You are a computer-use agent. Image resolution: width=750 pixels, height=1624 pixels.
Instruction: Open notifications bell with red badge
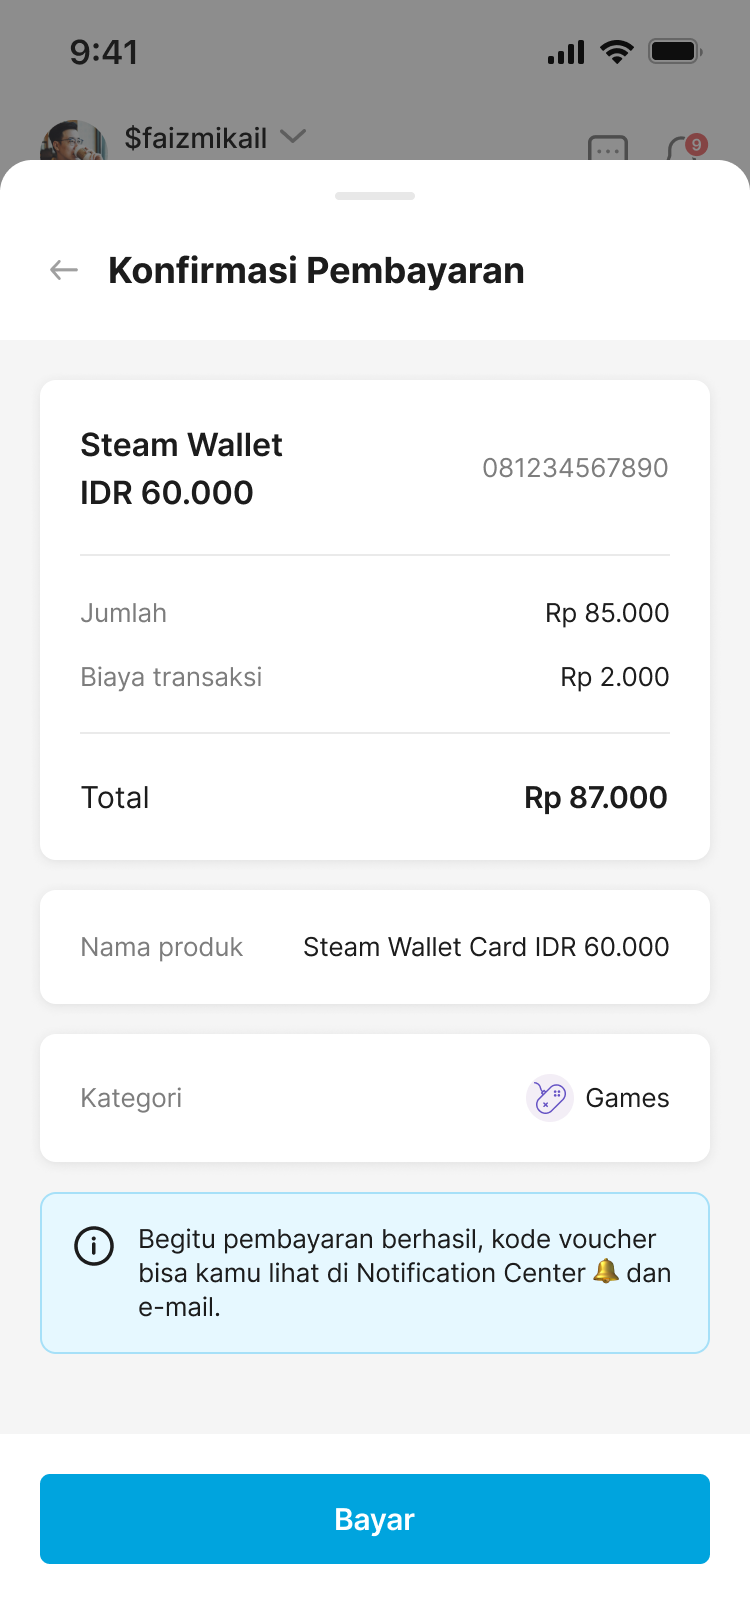click(684, 149)
